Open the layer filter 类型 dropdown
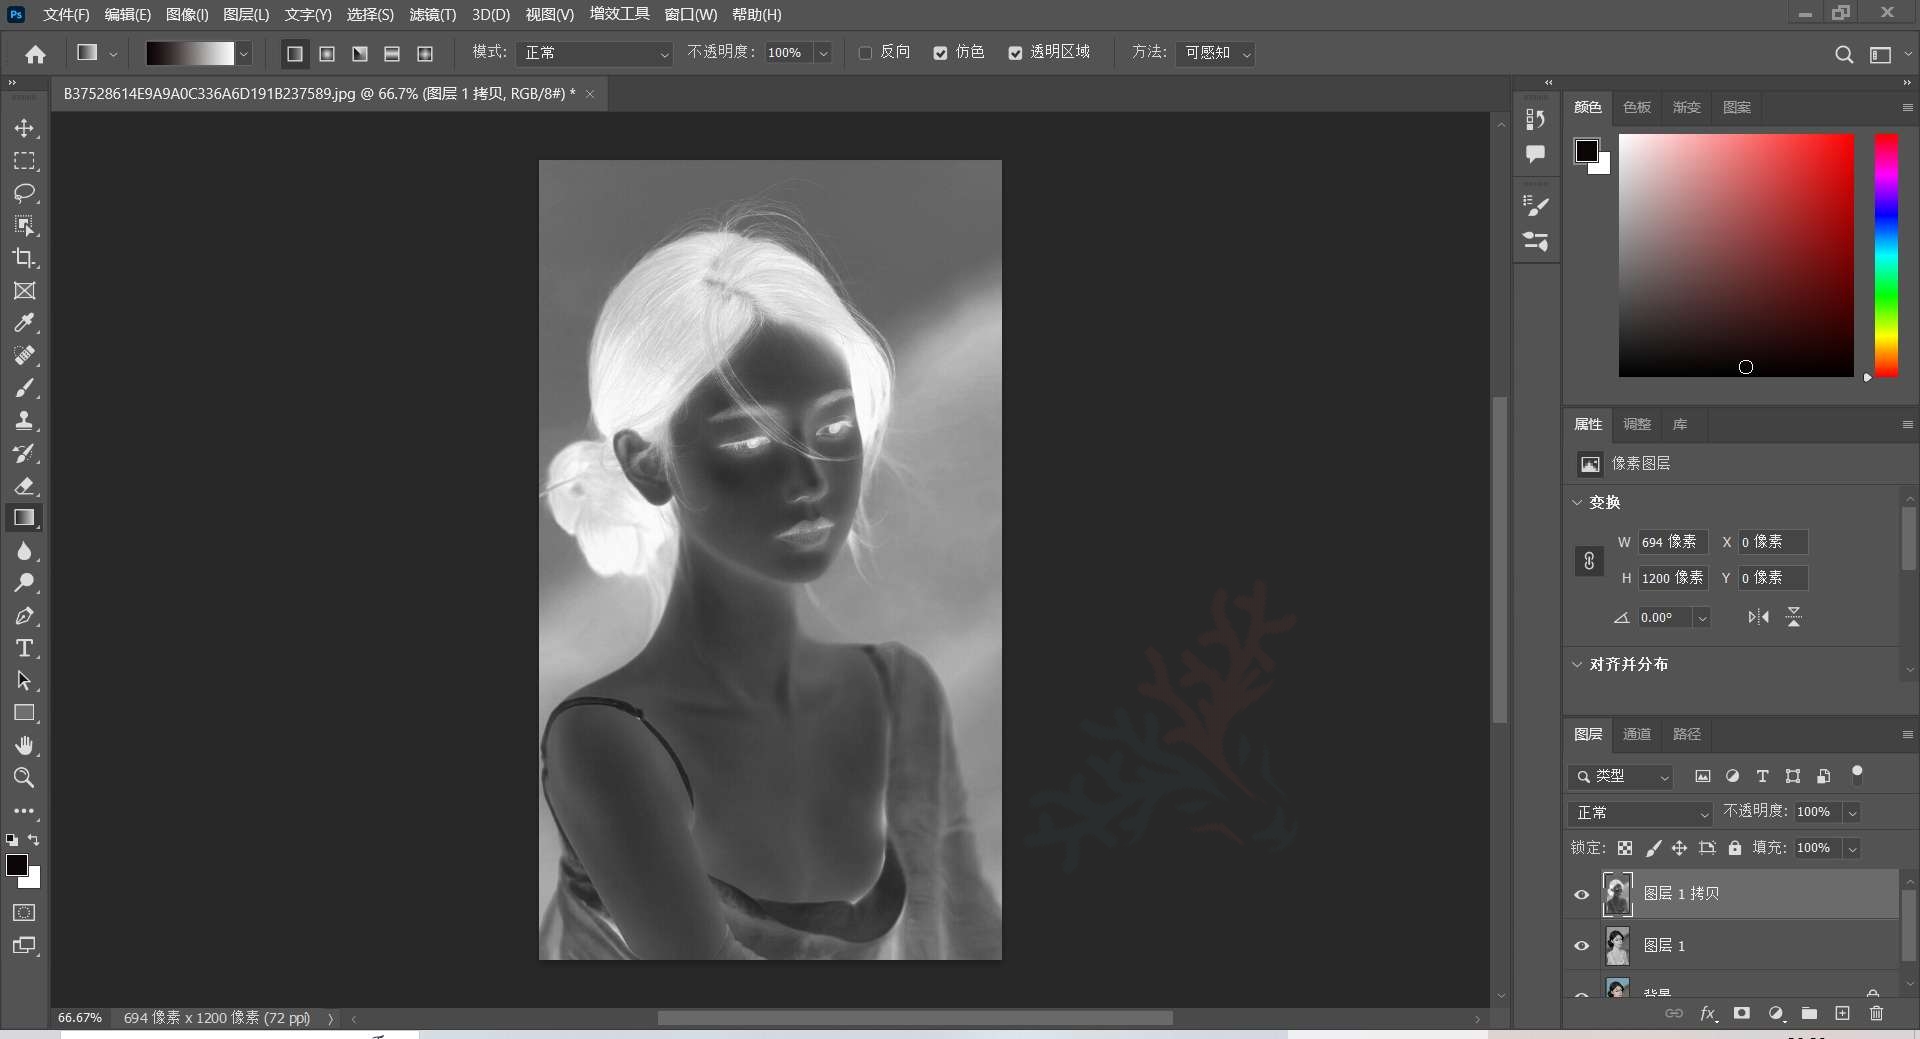Viewport: 1920px width, 1039px height. coord(1620,777)
